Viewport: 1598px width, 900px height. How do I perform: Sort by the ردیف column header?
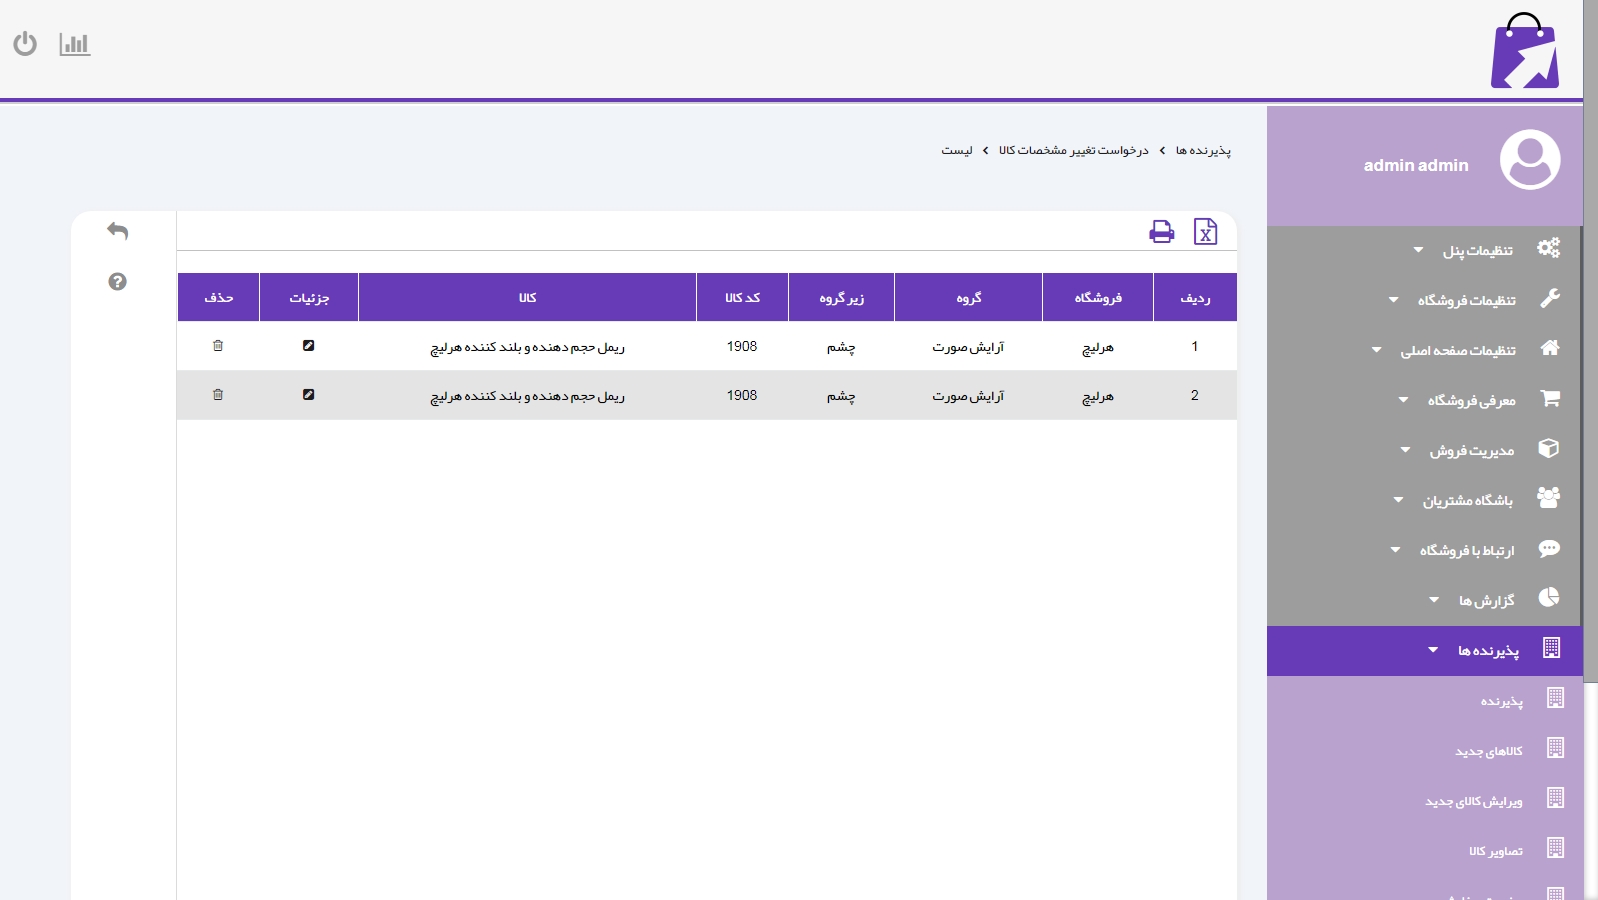(x=1196, y=297)
